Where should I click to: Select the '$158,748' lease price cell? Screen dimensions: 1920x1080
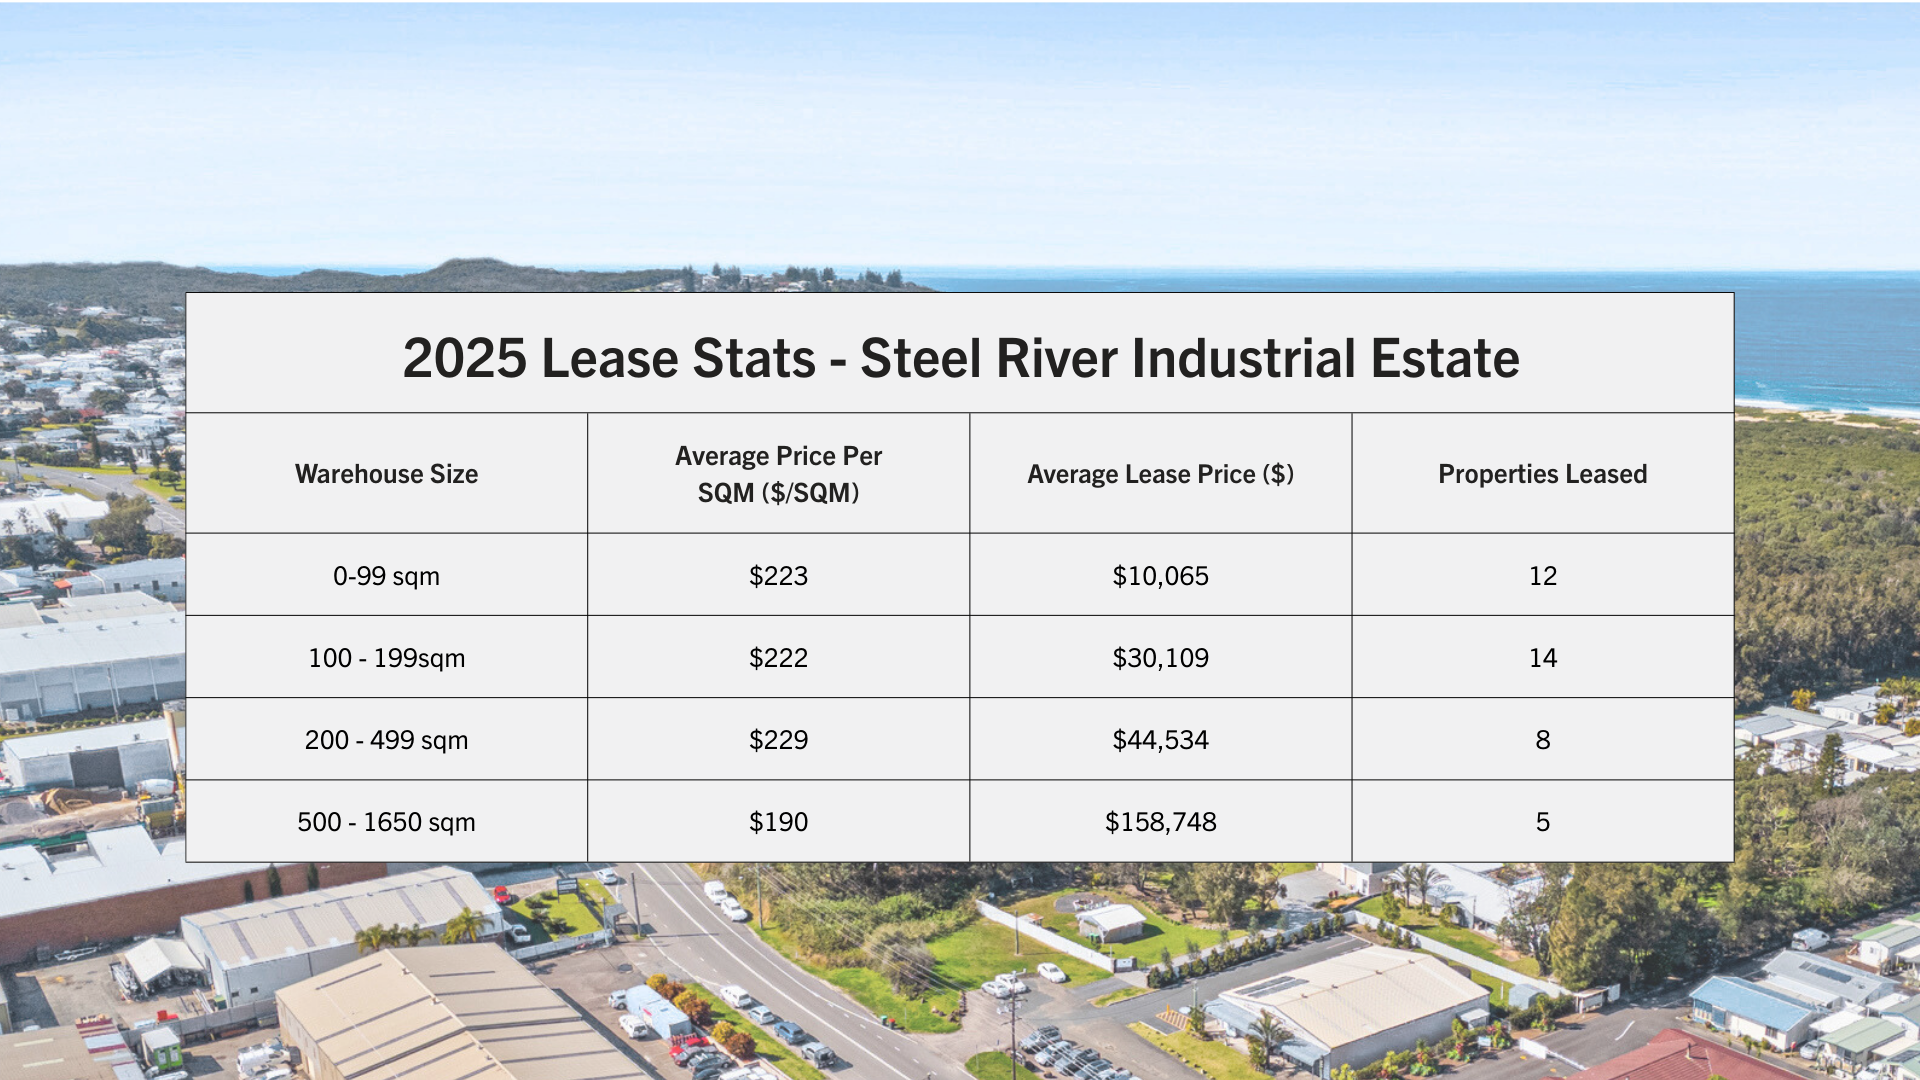(1160, 822)
